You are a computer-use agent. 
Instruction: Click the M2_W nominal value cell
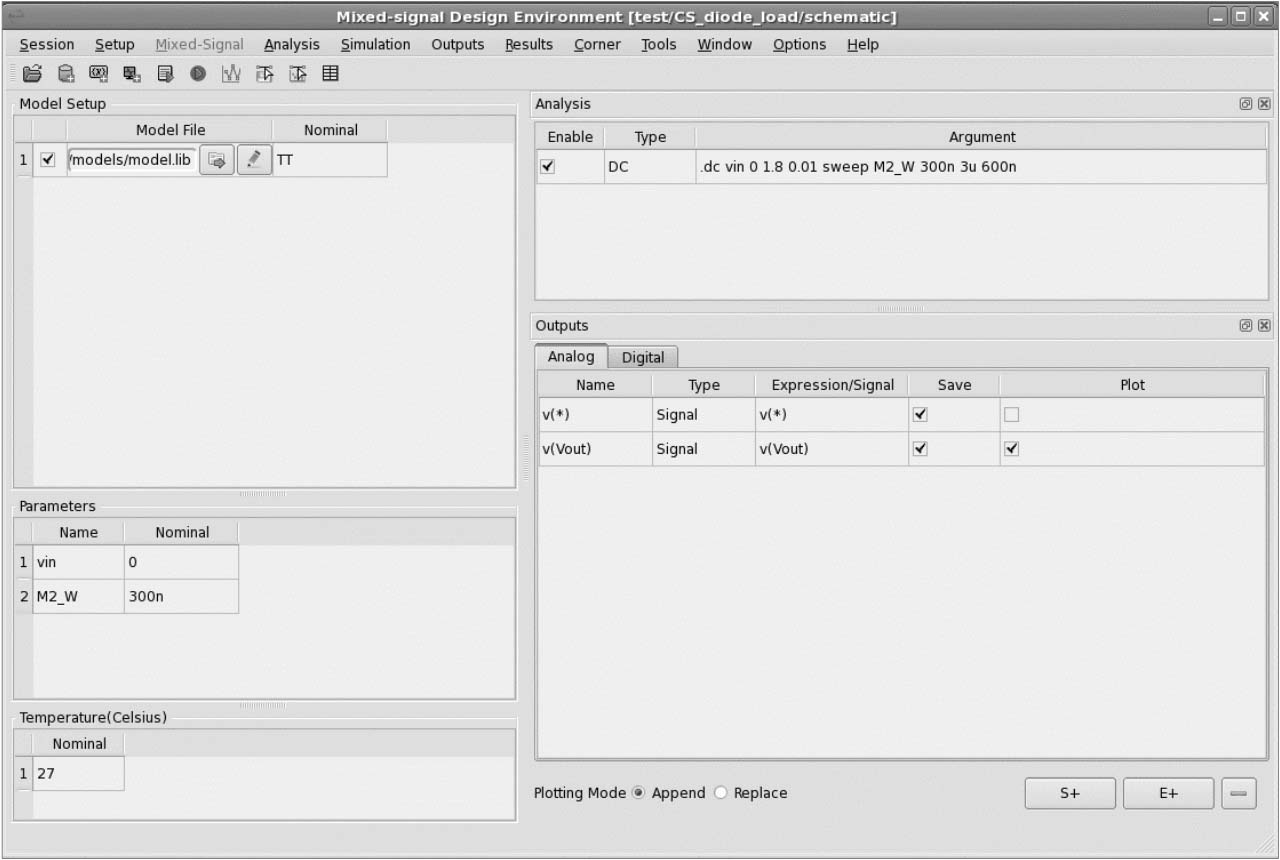pos(181,596)
